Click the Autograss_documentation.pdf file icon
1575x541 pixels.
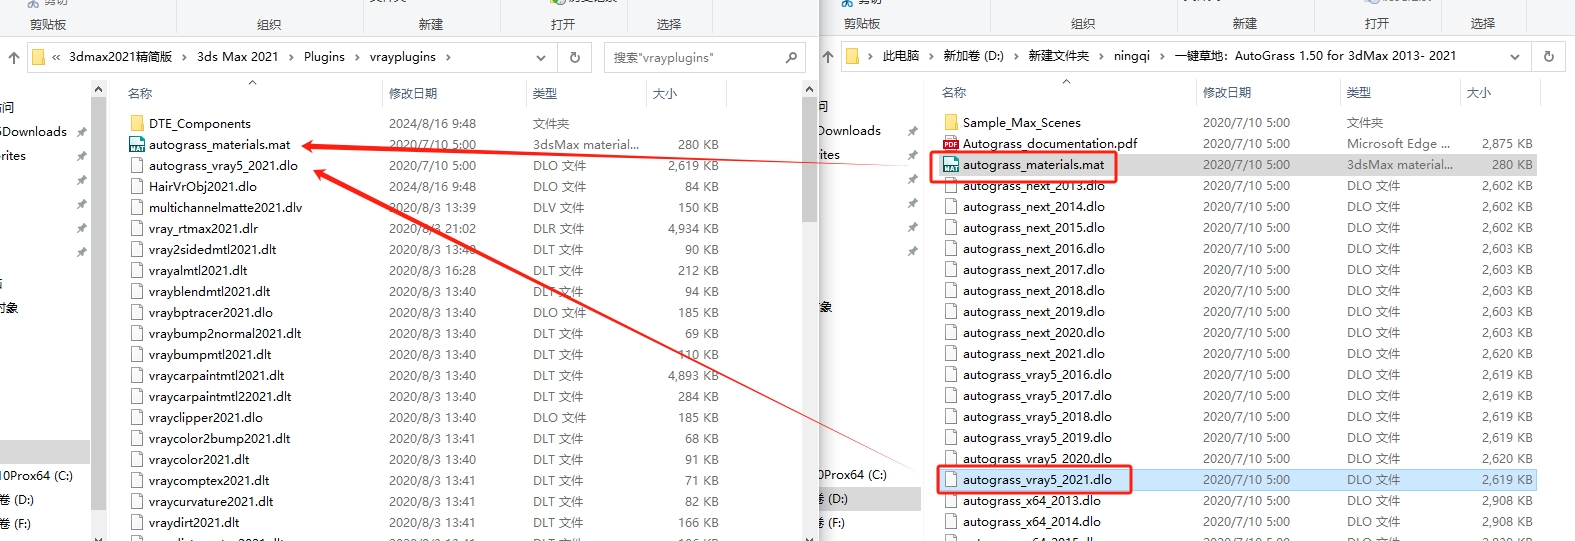point(951,143)
